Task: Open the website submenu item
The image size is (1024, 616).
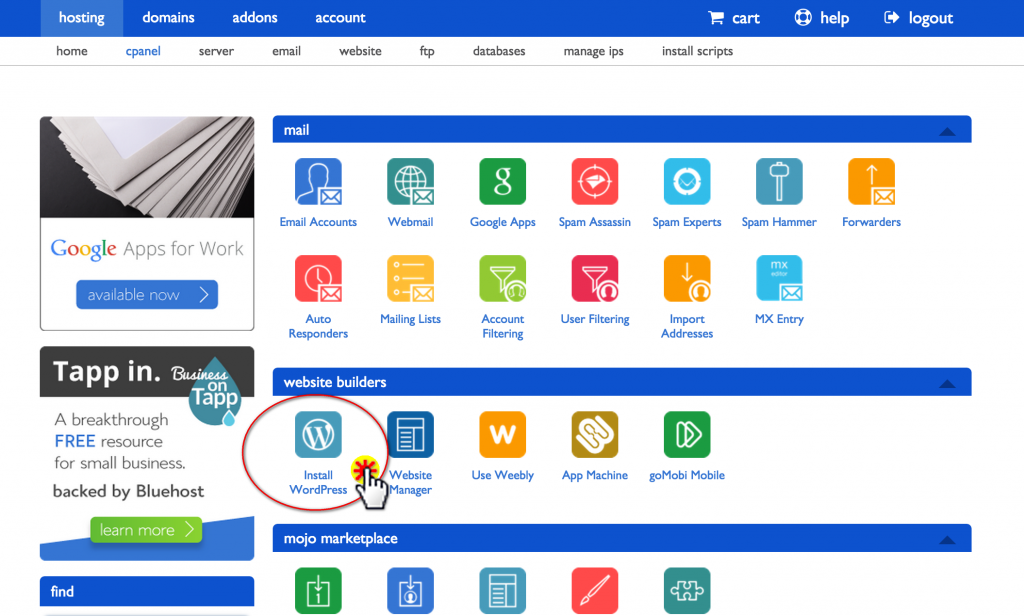Action: 360,51
